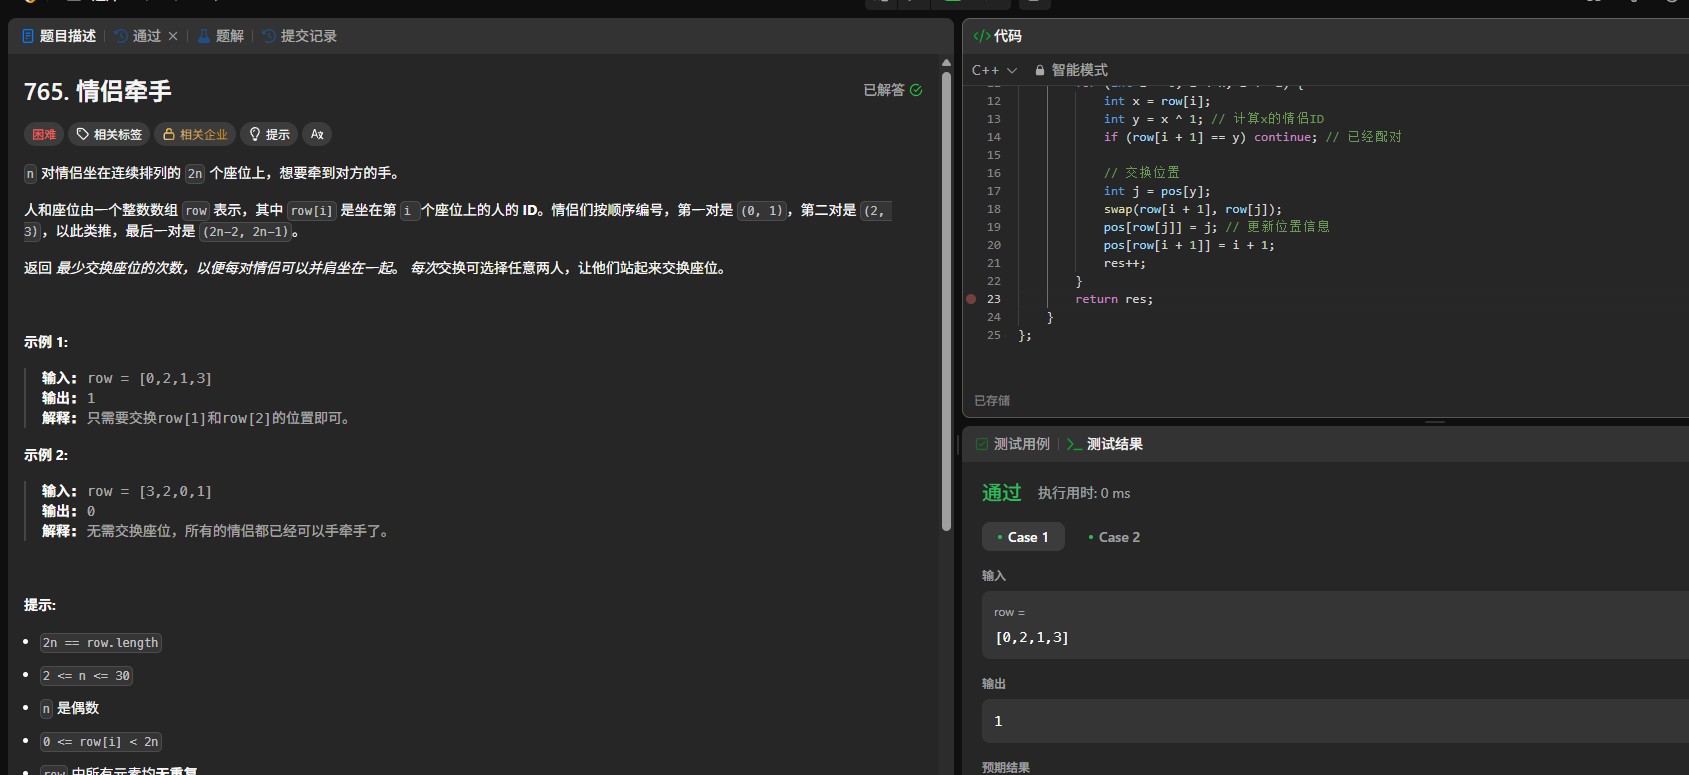Close the 通过 tab
Screen dimensions: 1689x775
pyautogui.click(x=173, y=36)
